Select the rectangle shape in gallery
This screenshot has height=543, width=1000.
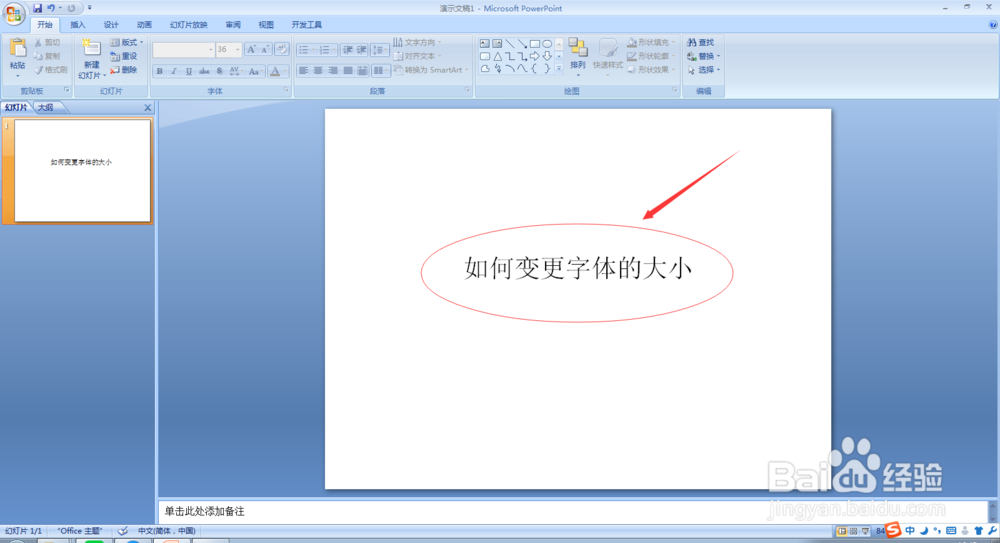coord(534,43)
